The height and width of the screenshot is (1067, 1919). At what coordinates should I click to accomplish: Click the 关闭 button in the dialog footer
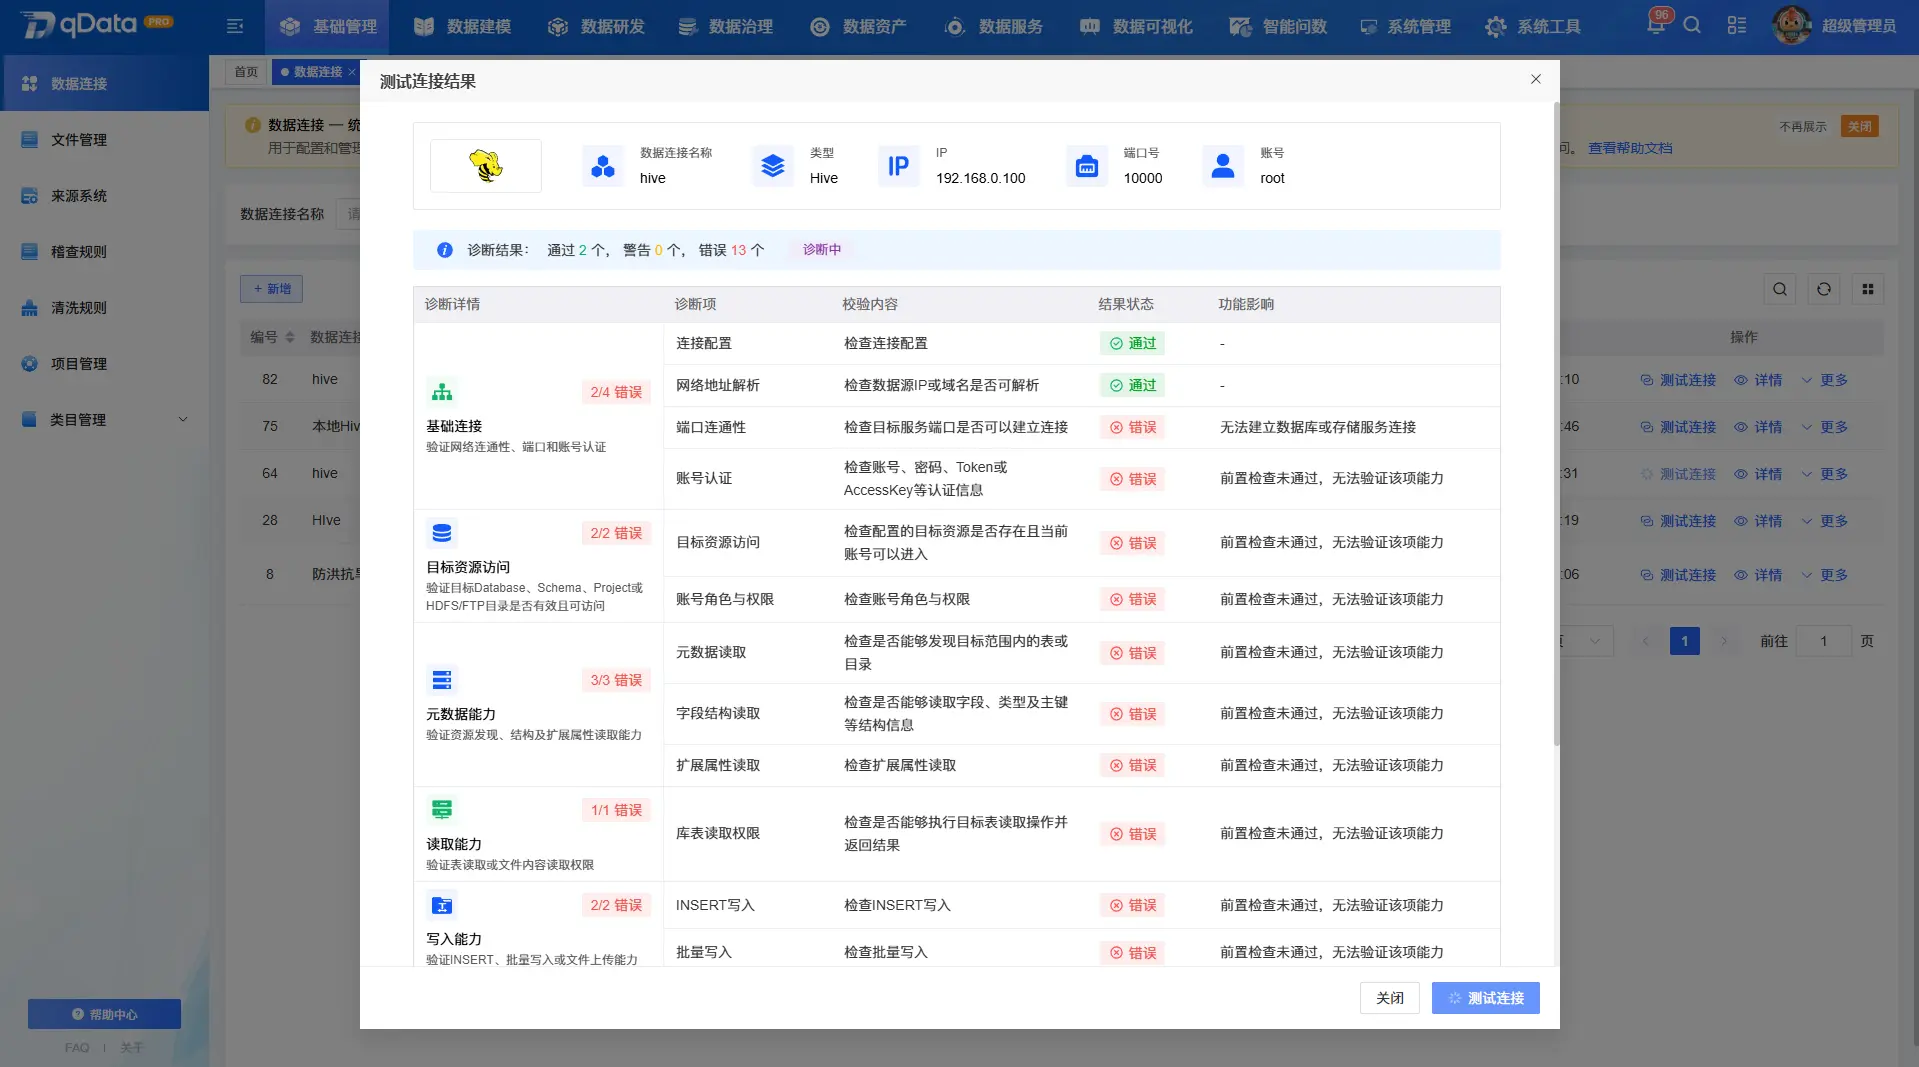(x=1389, y=998)
